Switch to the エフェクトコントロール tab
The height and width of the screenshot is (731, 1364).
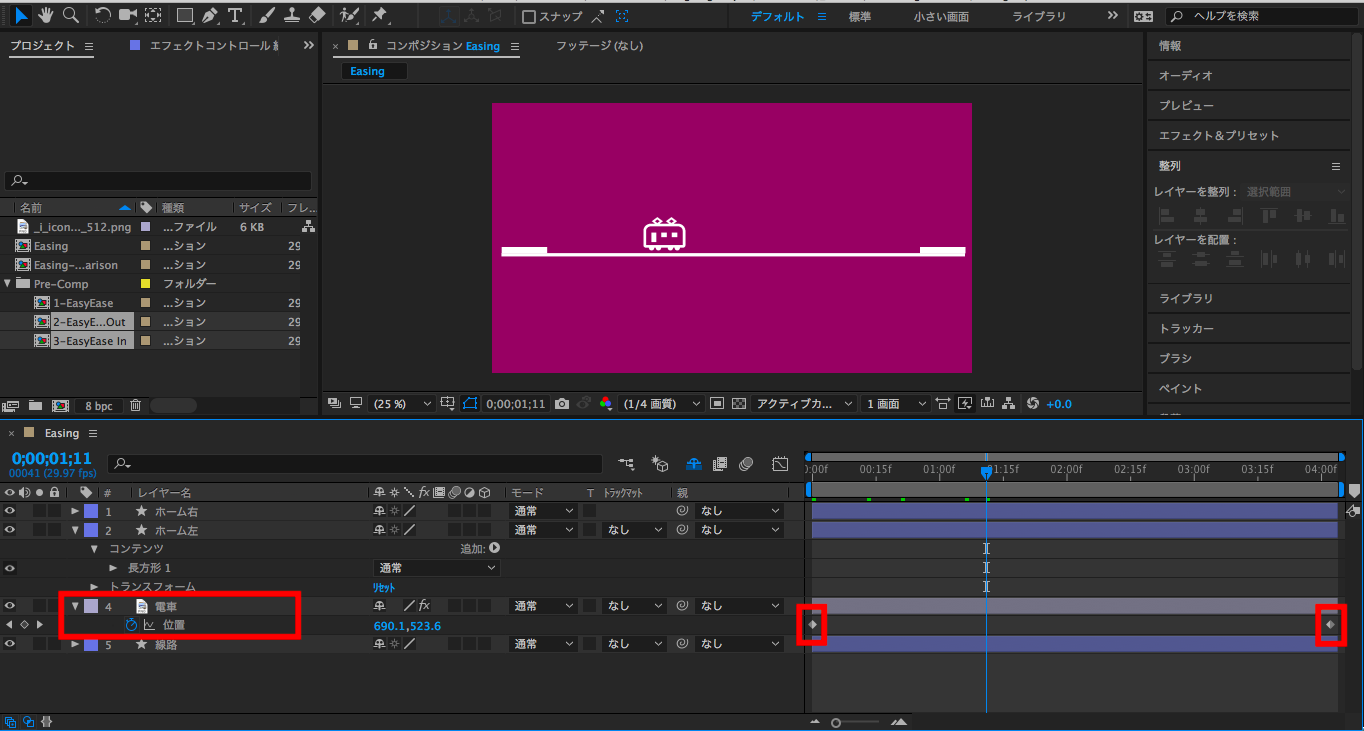(209, 46)
